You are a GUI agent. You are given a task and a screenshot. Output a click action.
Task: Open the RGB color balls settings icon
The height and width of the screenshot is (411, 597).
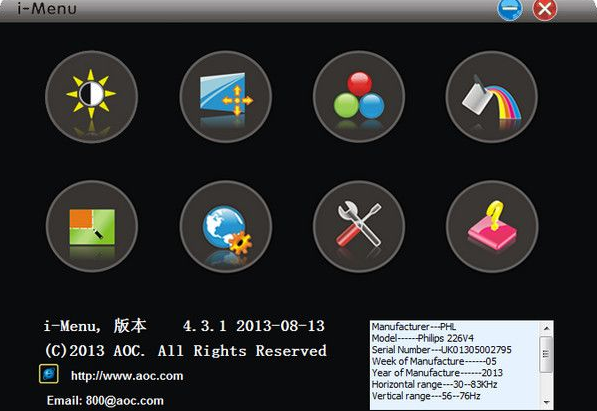coord(359,97)
